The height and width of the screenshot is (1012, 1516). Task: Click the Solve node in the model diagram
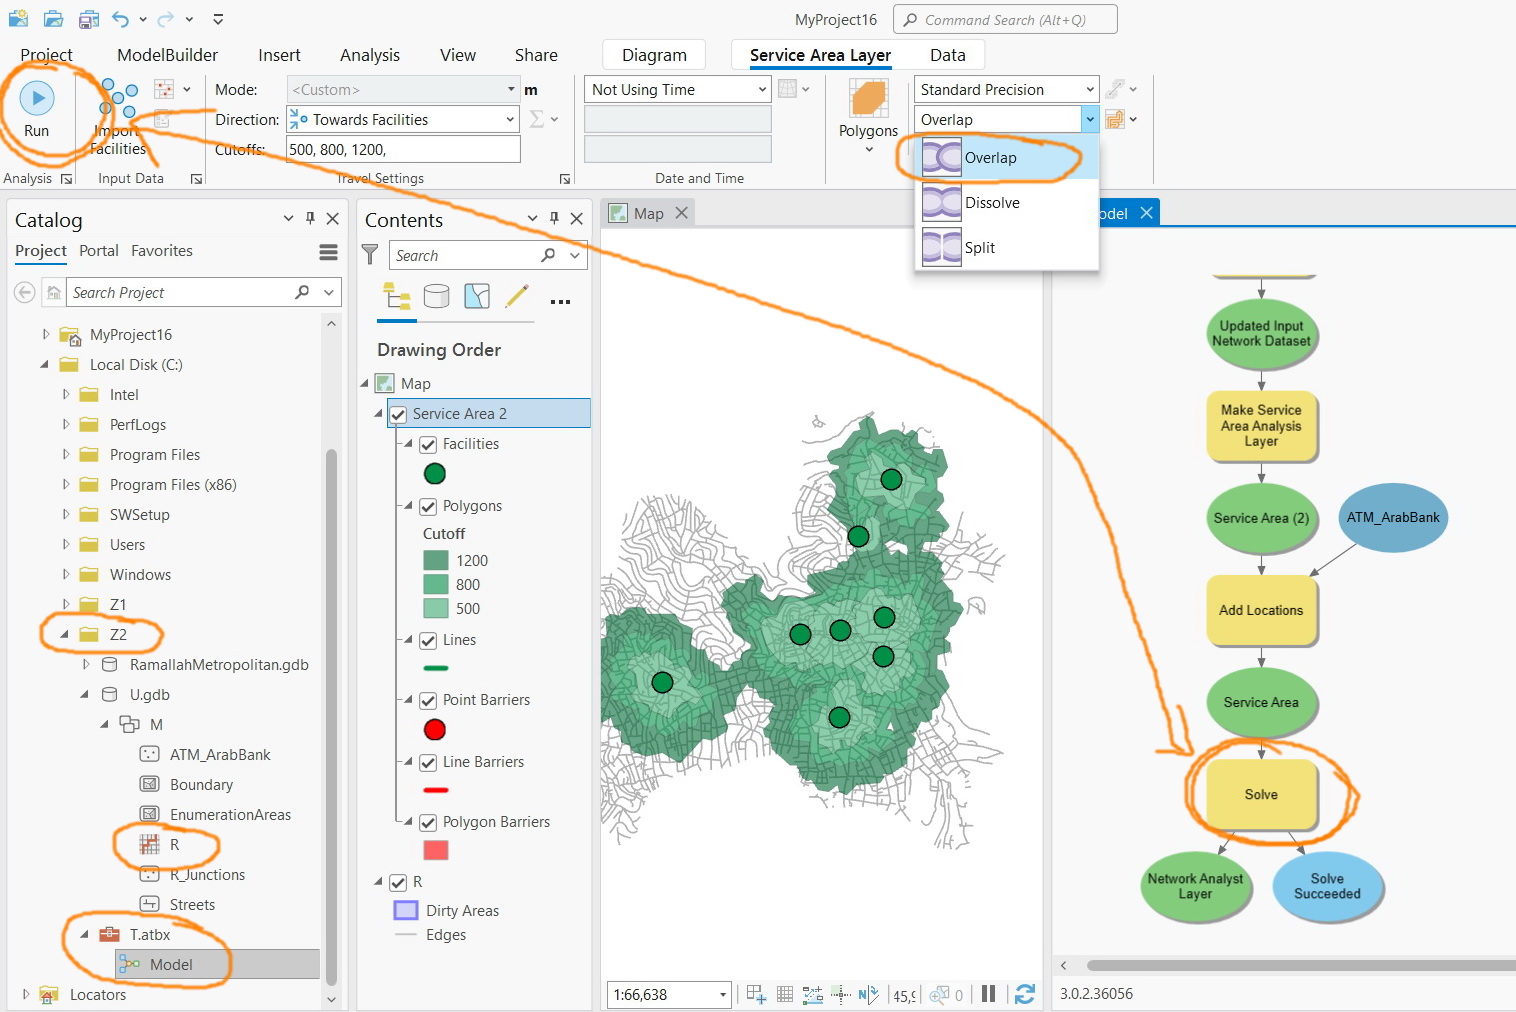(x=1261, y=794)
